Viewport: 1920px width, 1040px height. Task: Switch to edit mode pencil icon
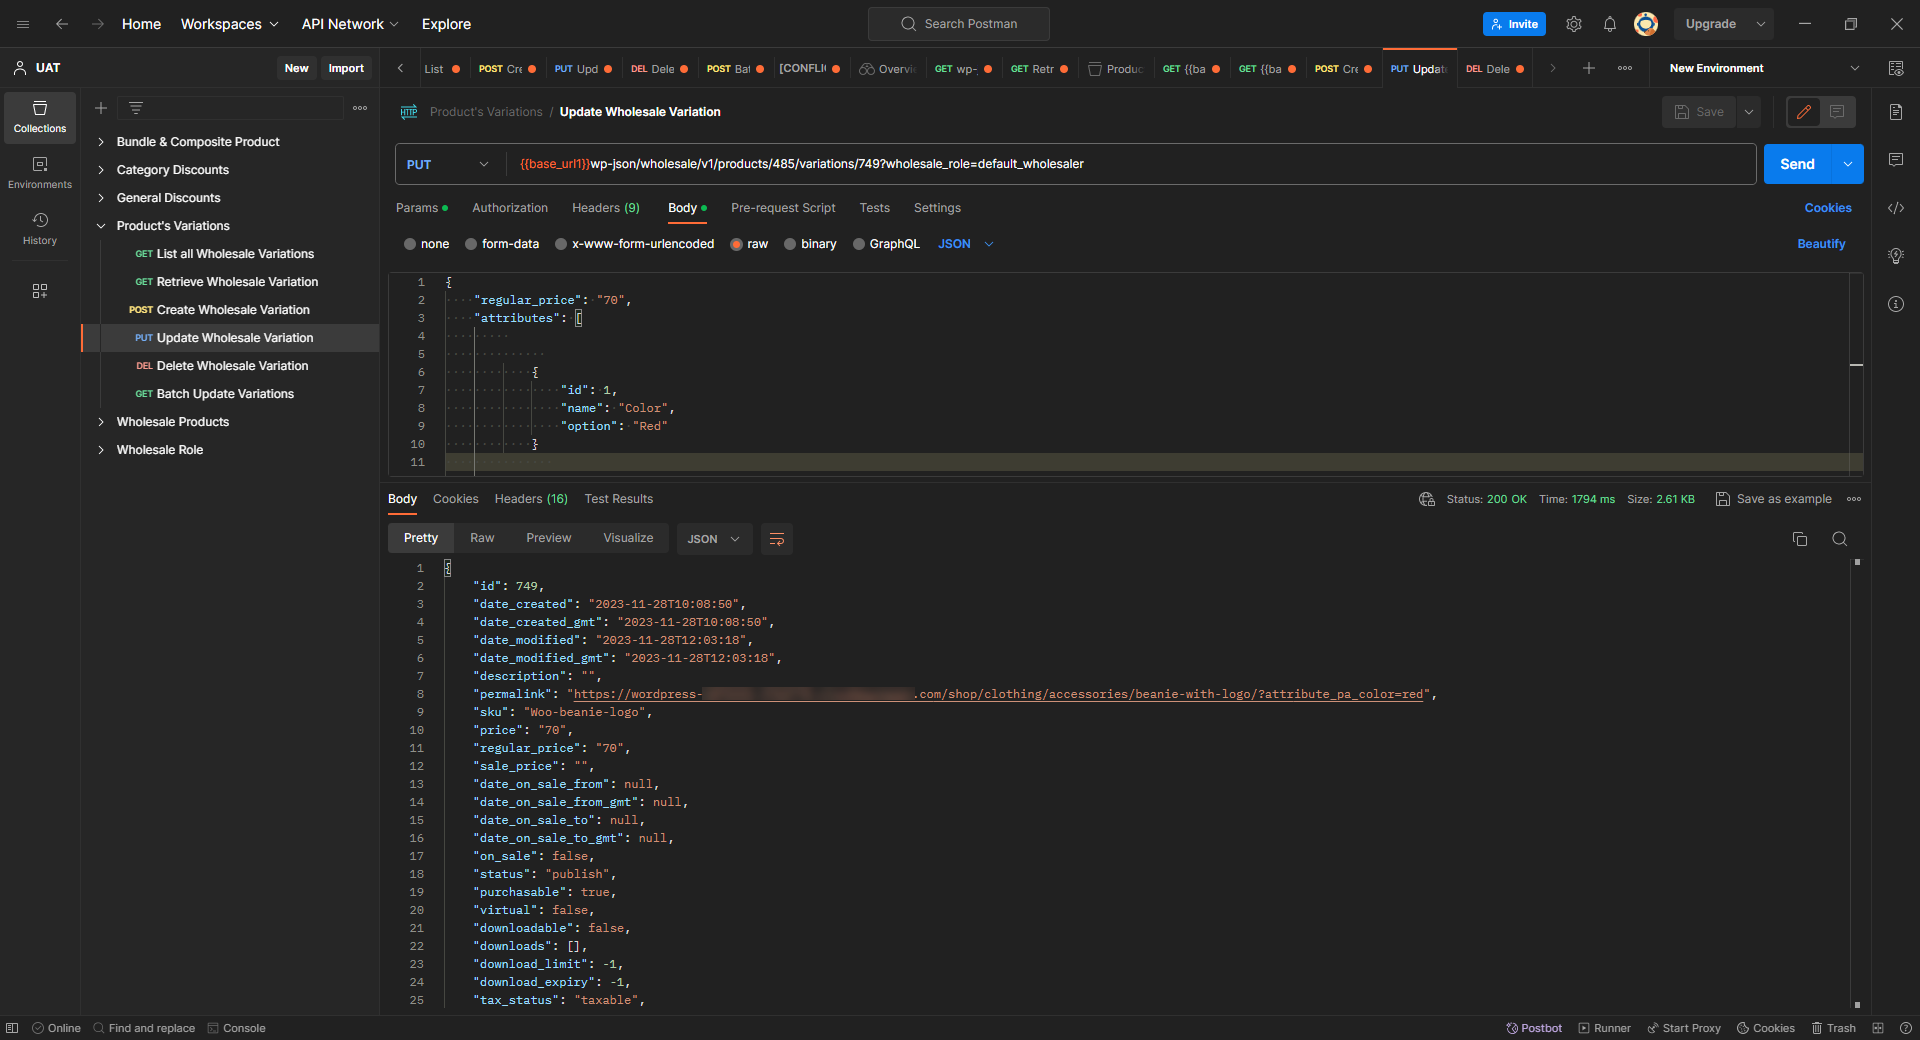point(1804,112)
